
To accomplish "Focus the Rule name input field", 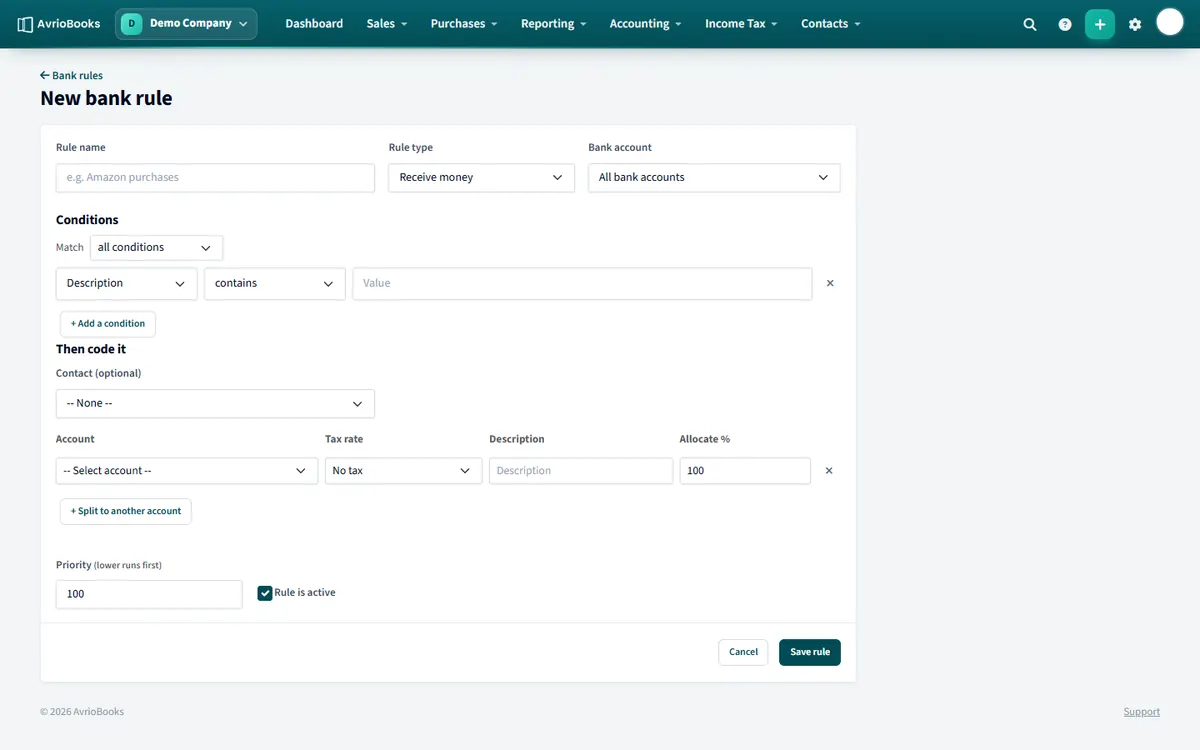I will pos(215,177).
